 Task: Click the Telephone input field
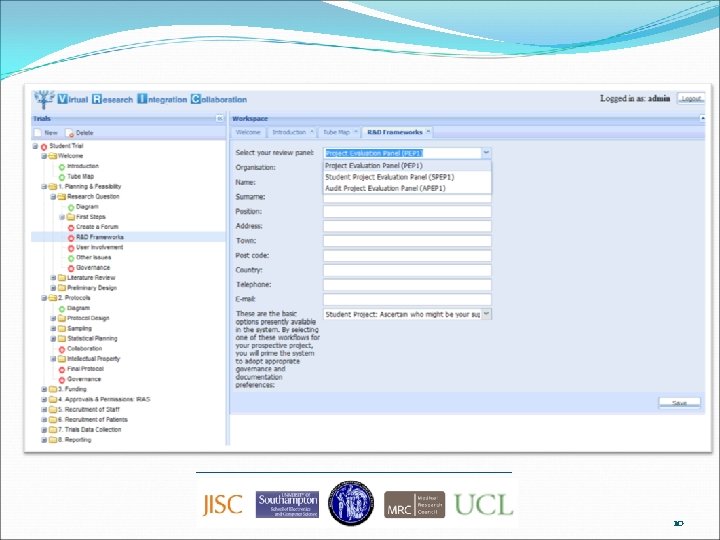coord(407,285)
